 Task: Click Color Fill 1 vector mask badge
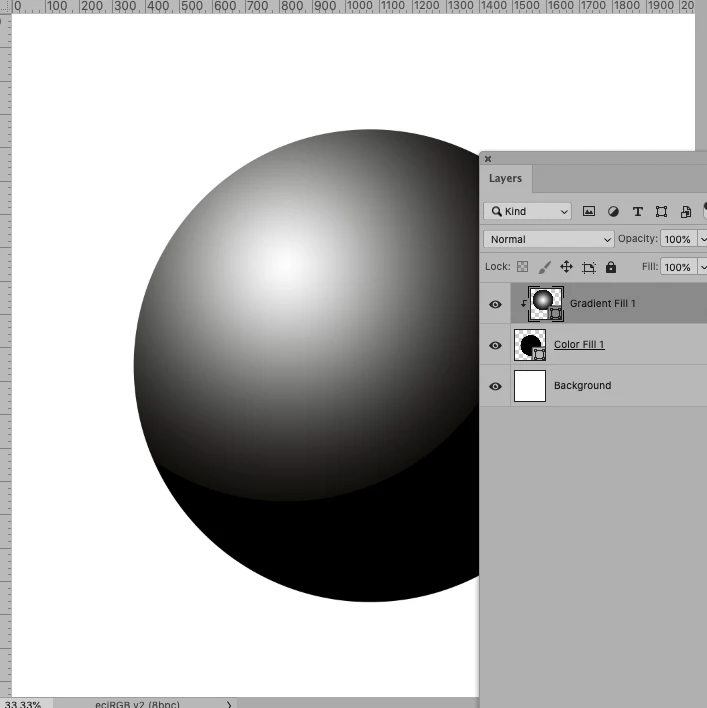(539, 354)
